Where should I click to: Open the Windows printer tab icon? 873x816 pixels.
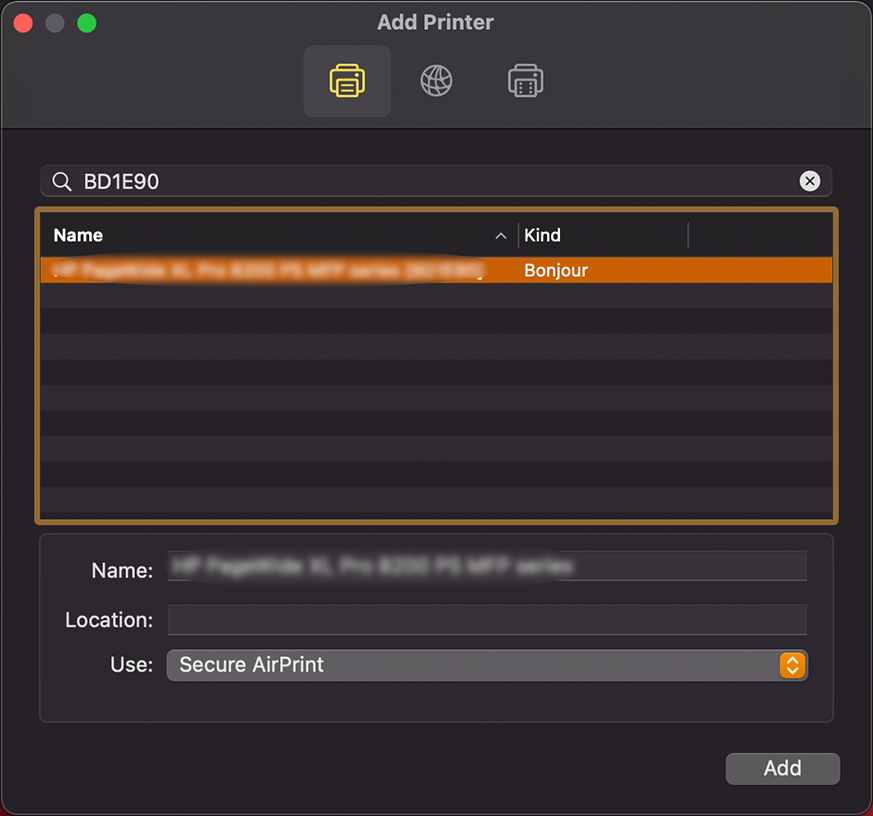click(525, 81)
